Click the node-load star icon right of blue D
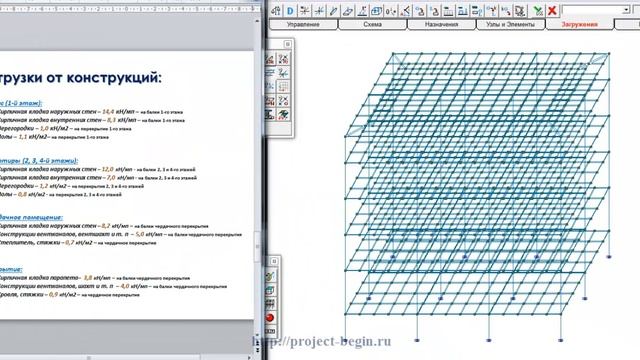 click(304, 11)
